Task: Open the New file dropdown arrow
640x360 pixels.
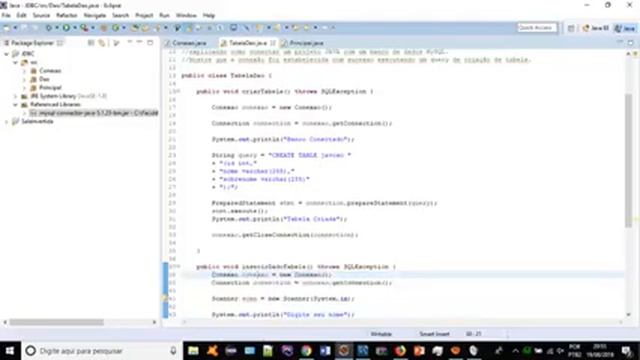Action: click(x=15, y=28)
